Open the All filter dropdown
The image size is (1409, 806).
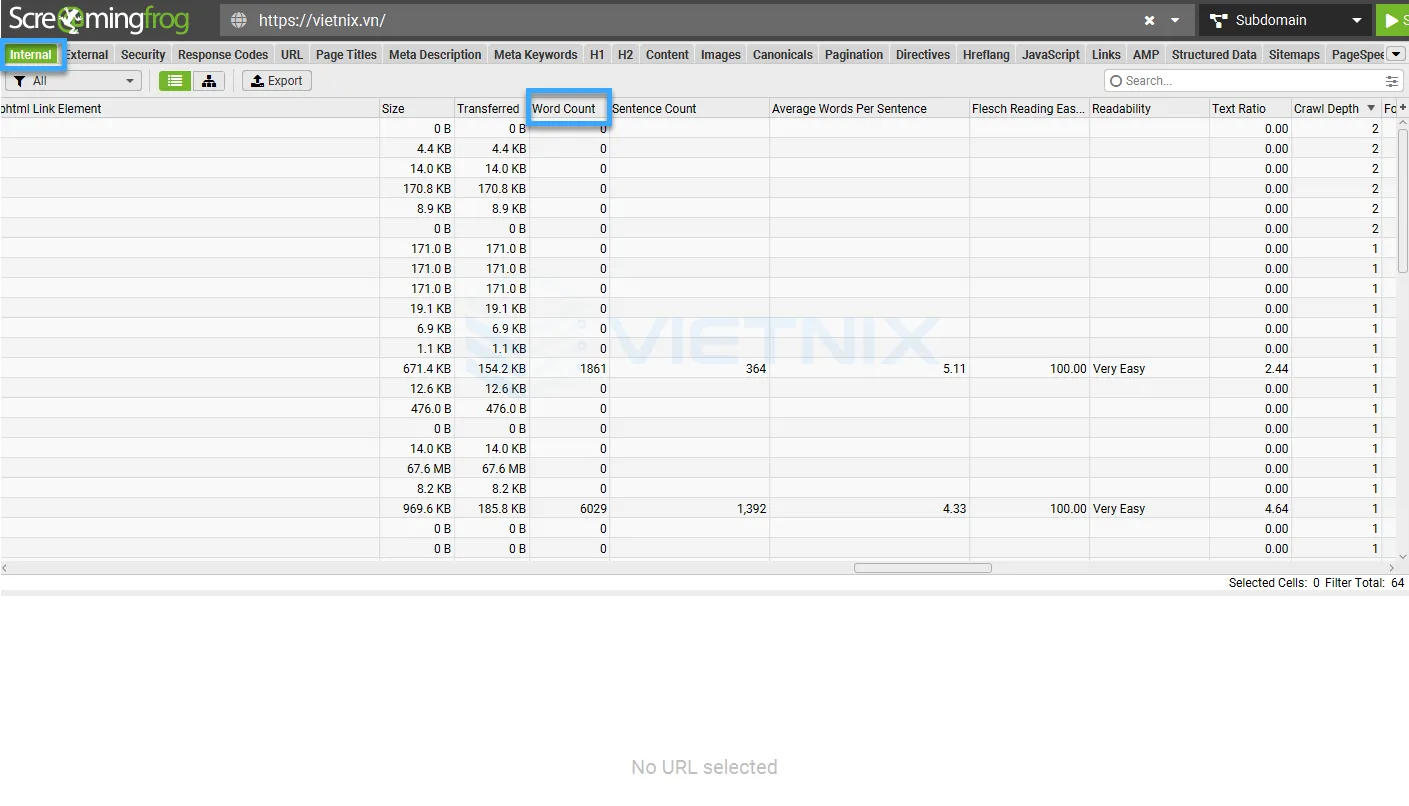[x=73, y=81]
